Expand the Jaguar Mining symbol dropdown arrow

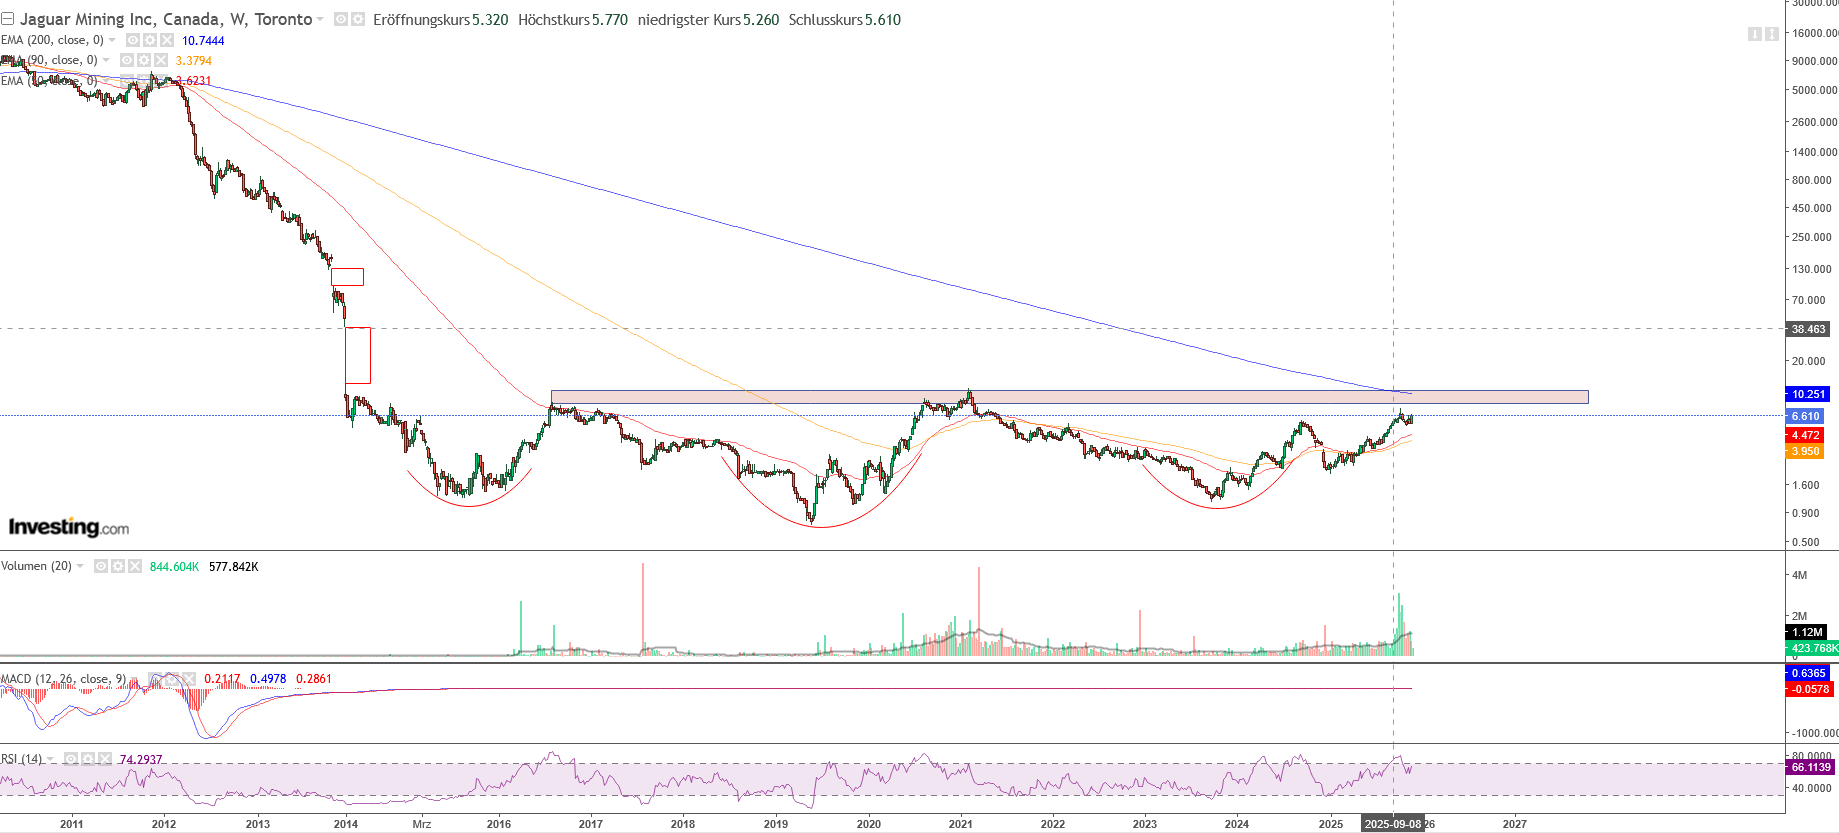(320, 20)
